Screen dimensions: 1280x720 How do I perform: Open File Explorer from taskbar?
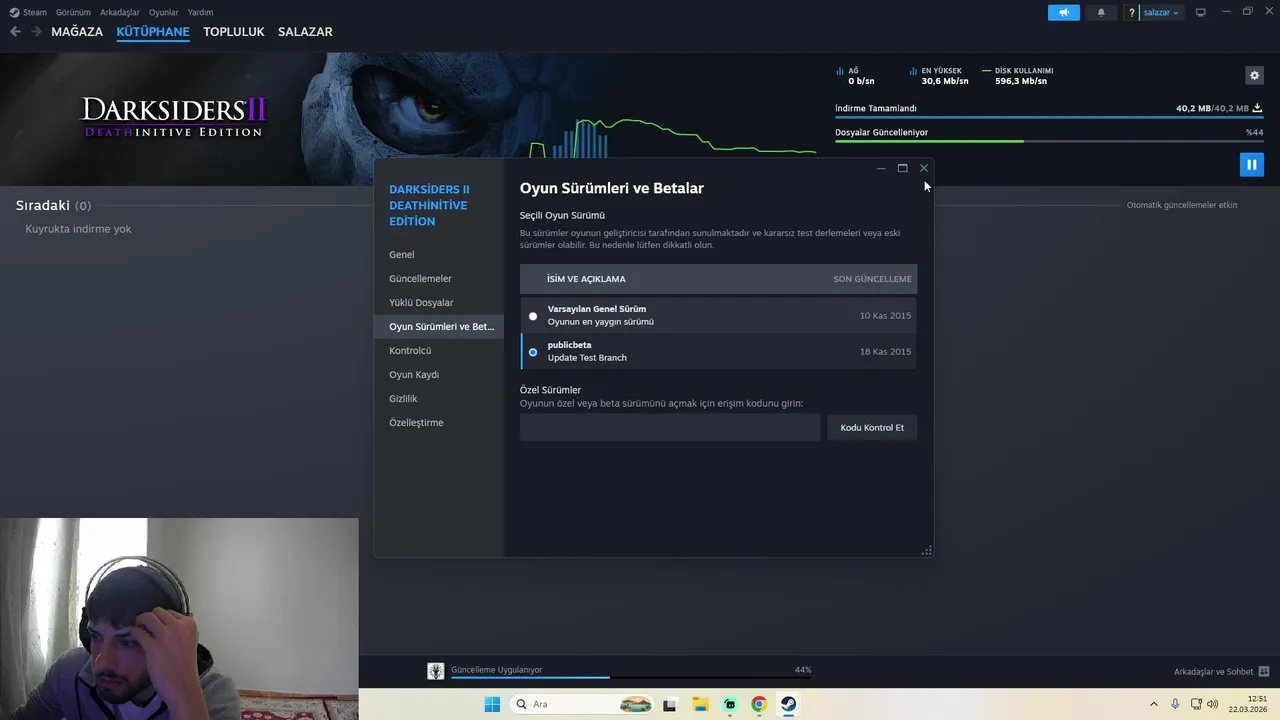(x=700, y=704)
